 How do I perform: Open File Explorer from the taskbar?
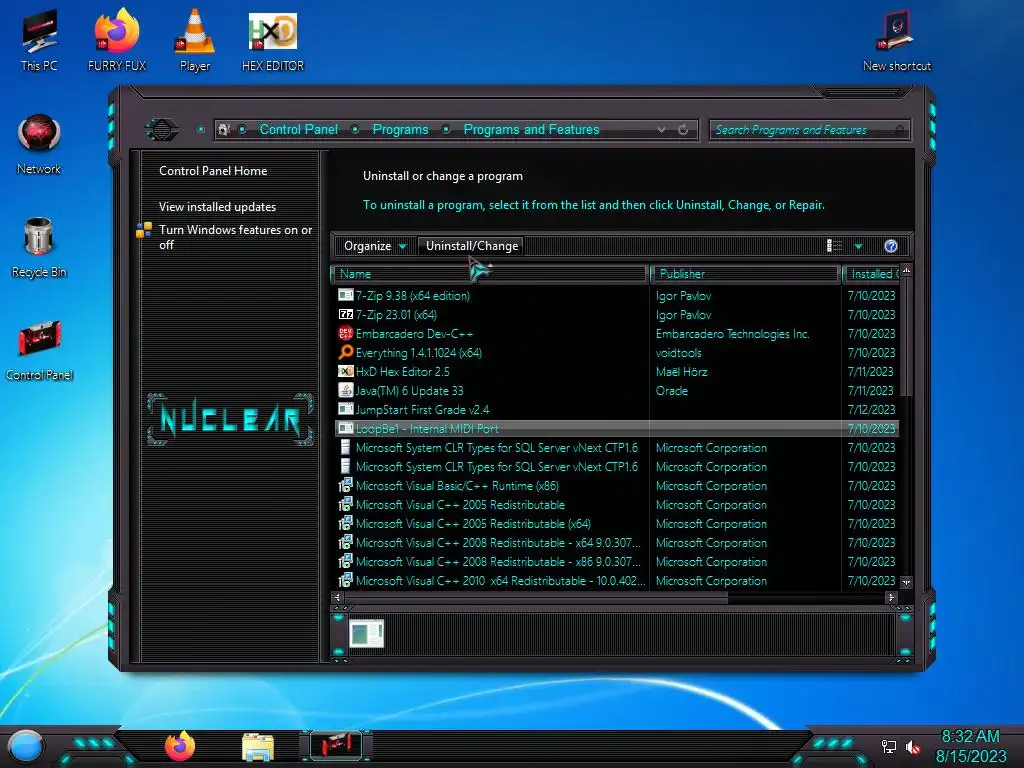pyautogui.click(x=258, y=747)
